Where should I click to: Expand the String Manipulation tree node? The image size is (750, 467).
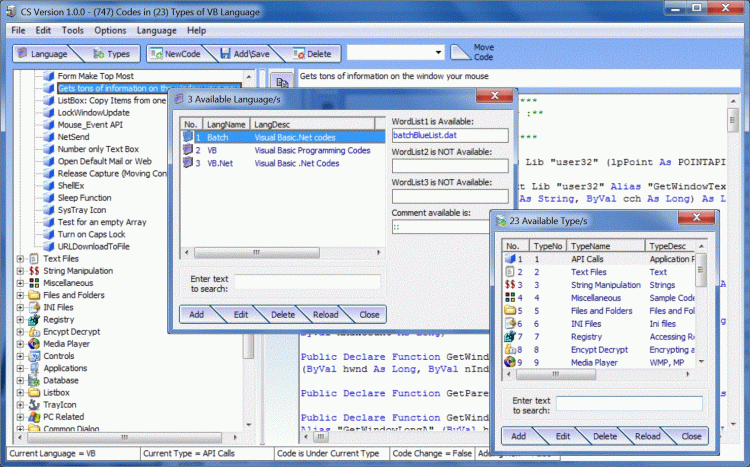coord(20,271)
